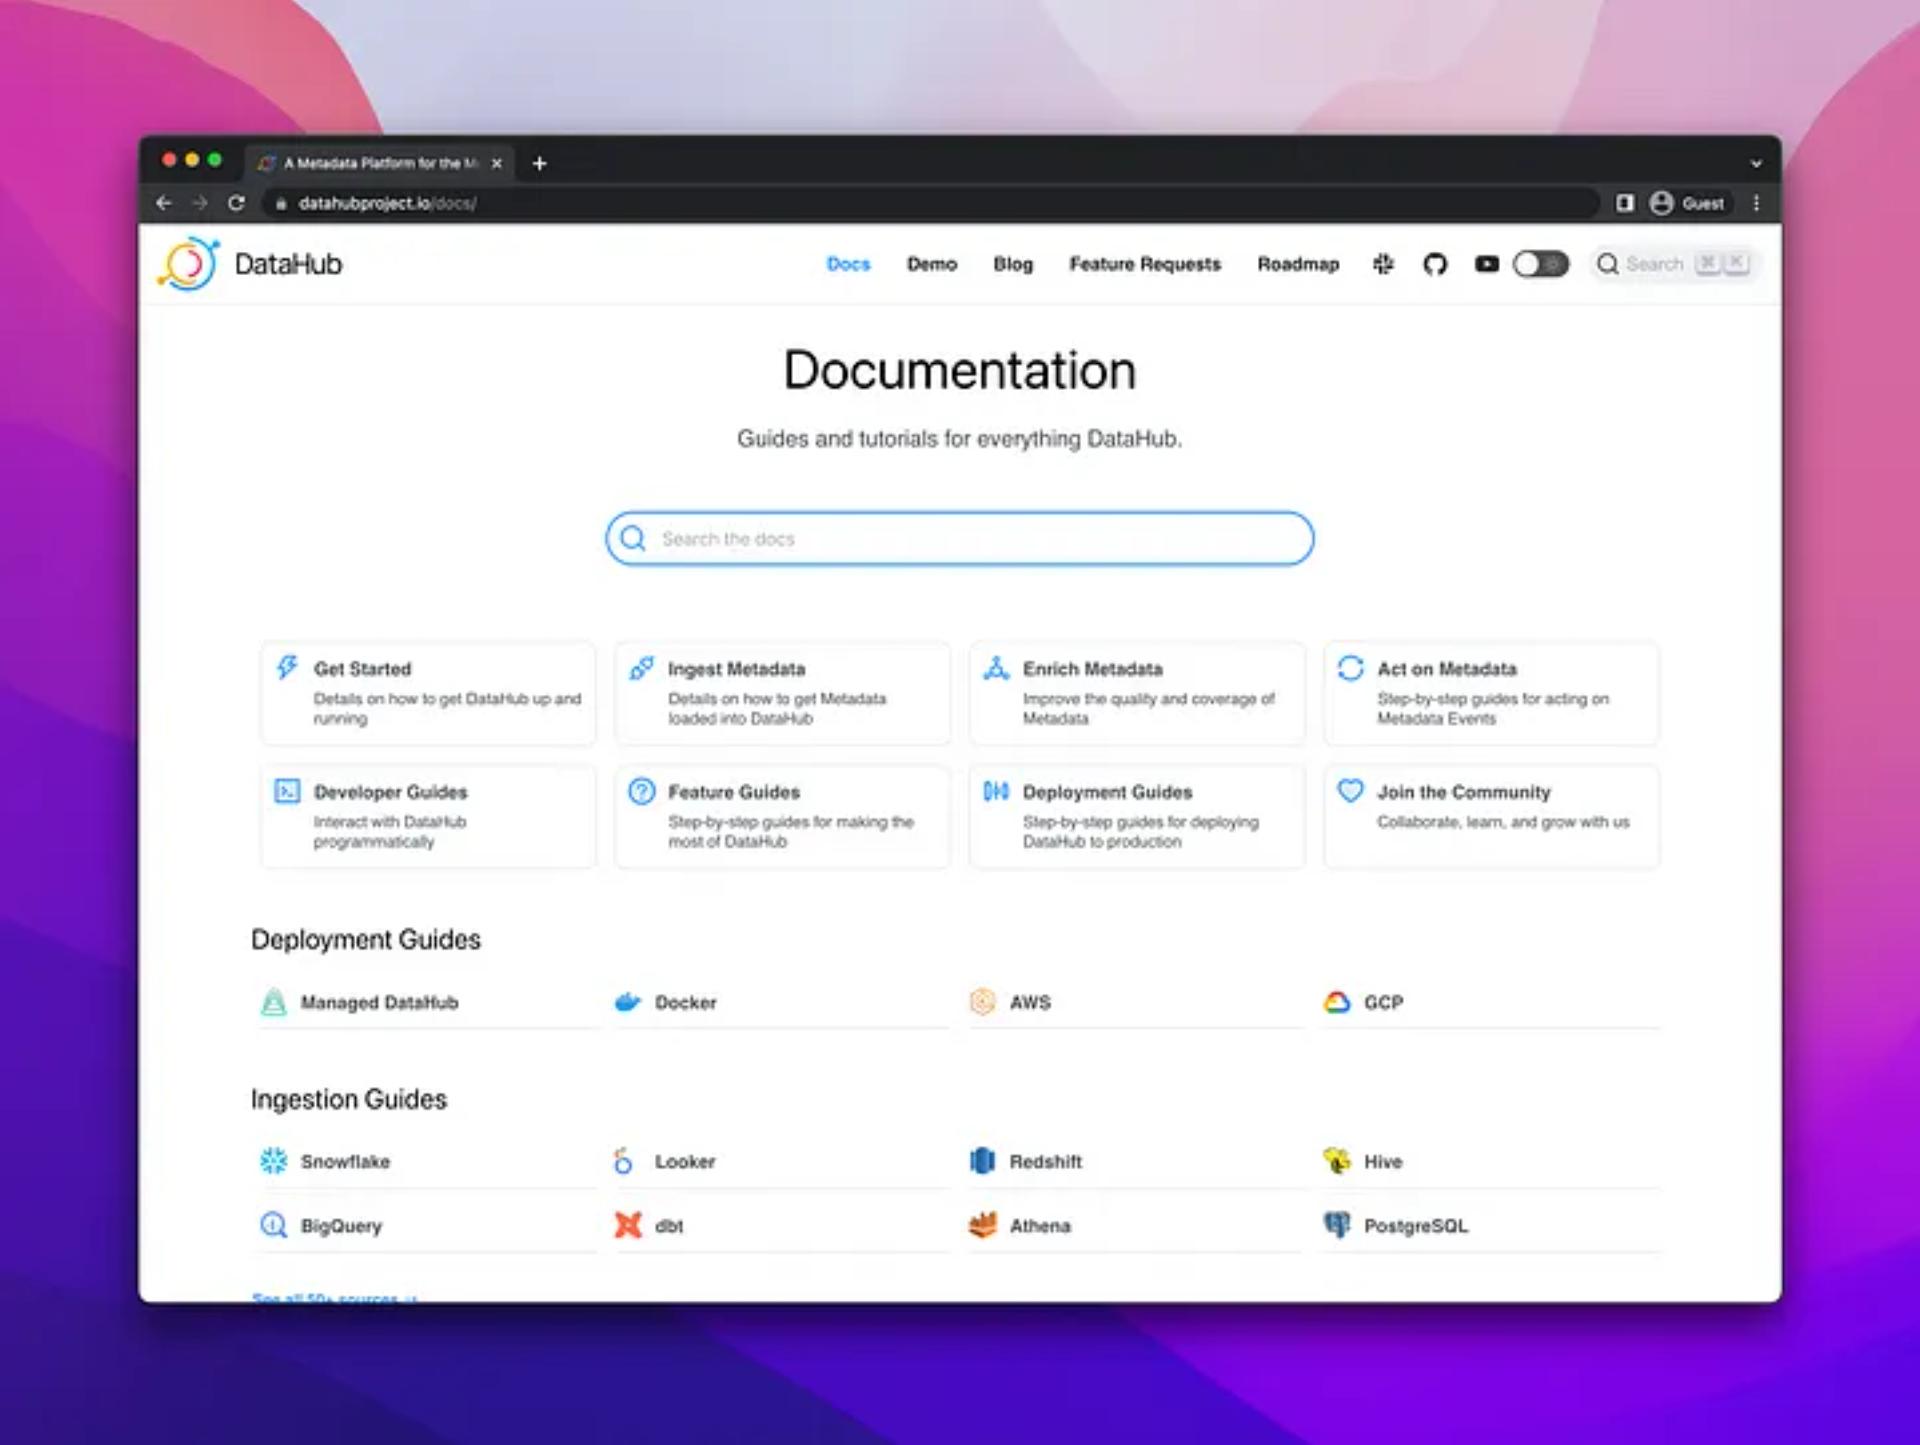The height and width of the screenshot is (1445, 1920).
Task: Click the dbt icon
Action: click(x=627, y=1225)
